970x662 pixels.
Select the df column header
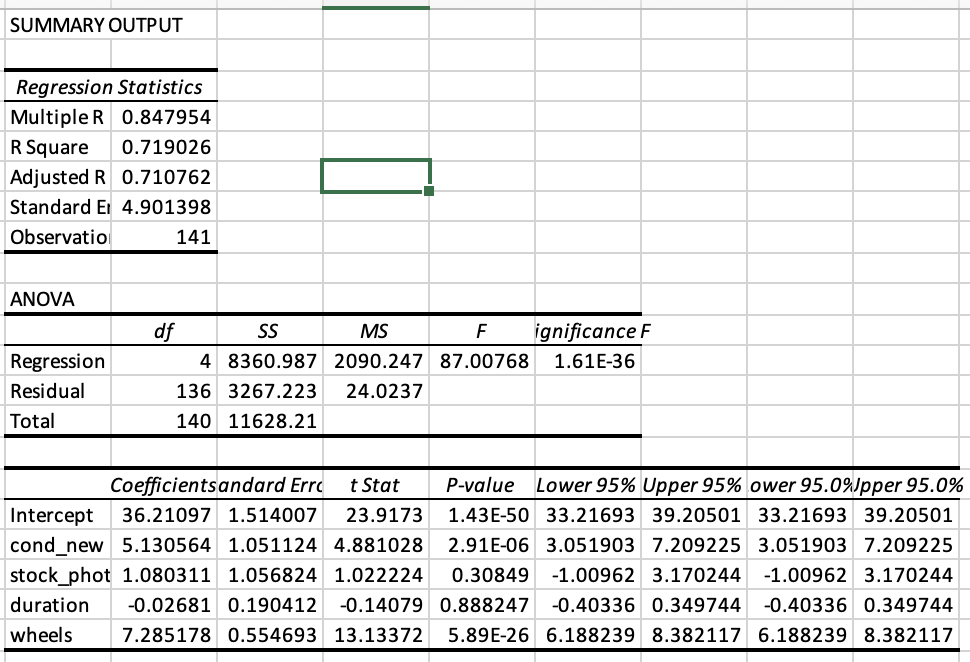click(165, 331)
